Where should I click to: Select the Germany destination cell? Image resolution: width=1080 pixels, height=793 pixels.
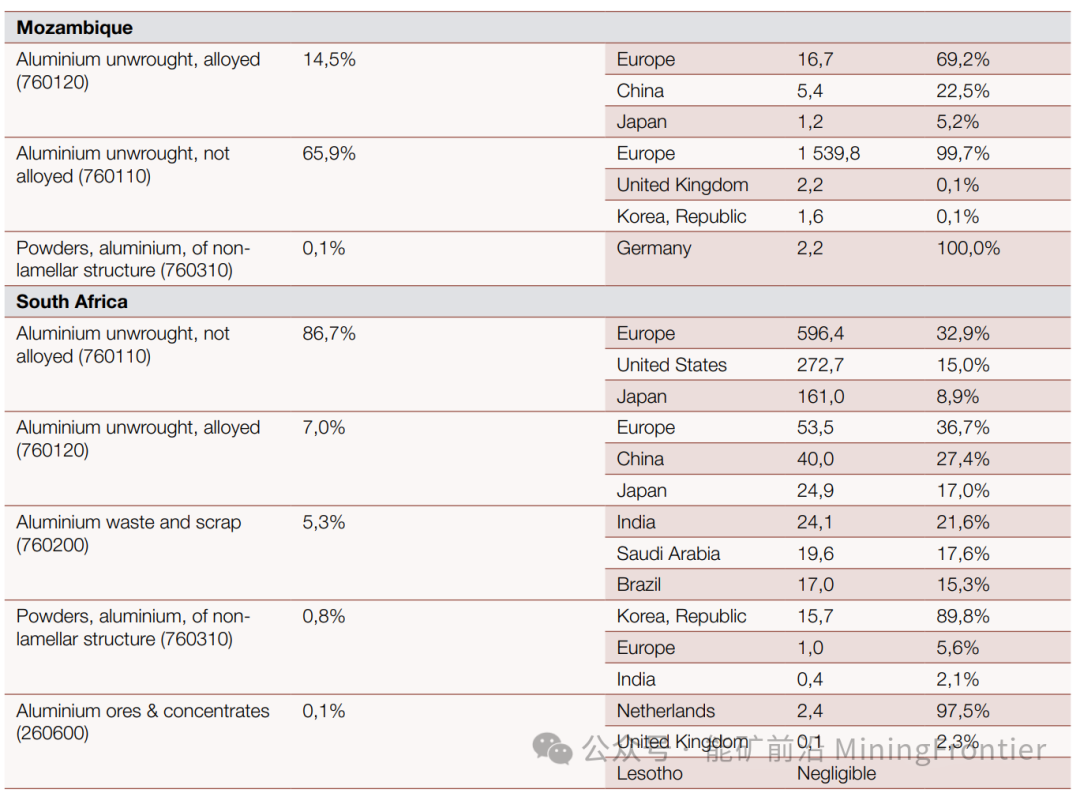click(653, 248)
